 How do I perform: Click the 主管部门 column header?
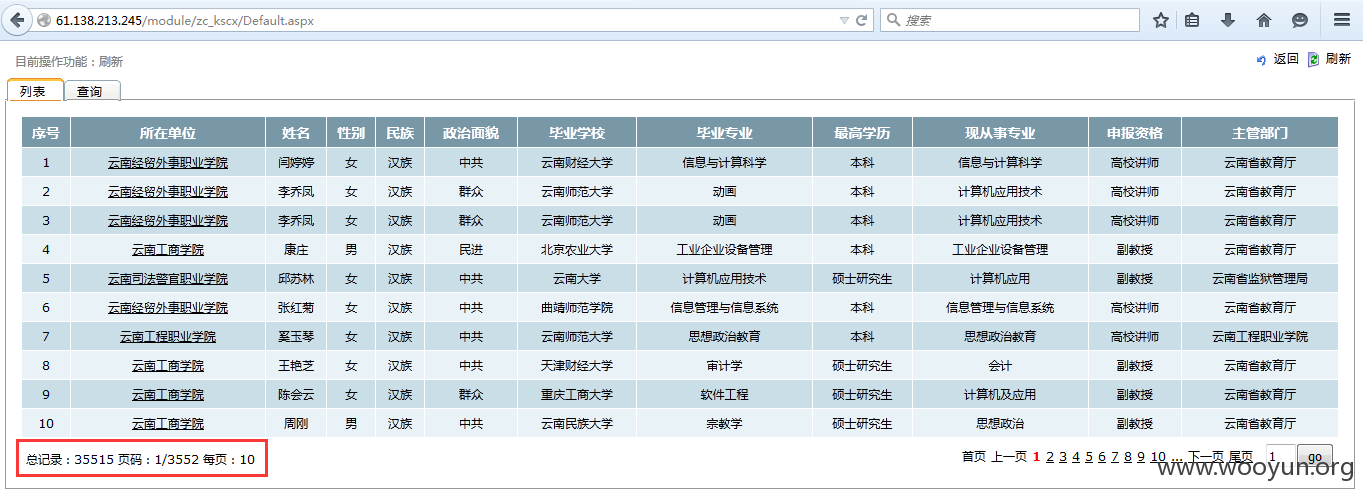click(1260, 133)
